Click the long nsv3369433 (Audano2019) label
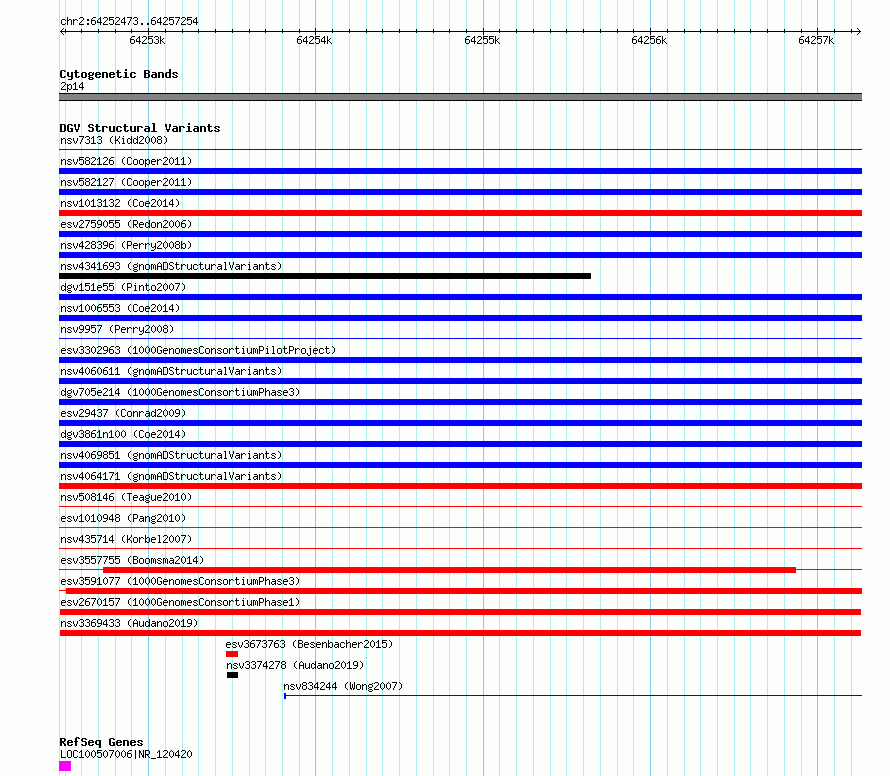Viewport: 890px width, 776px height. click(129, 623)
